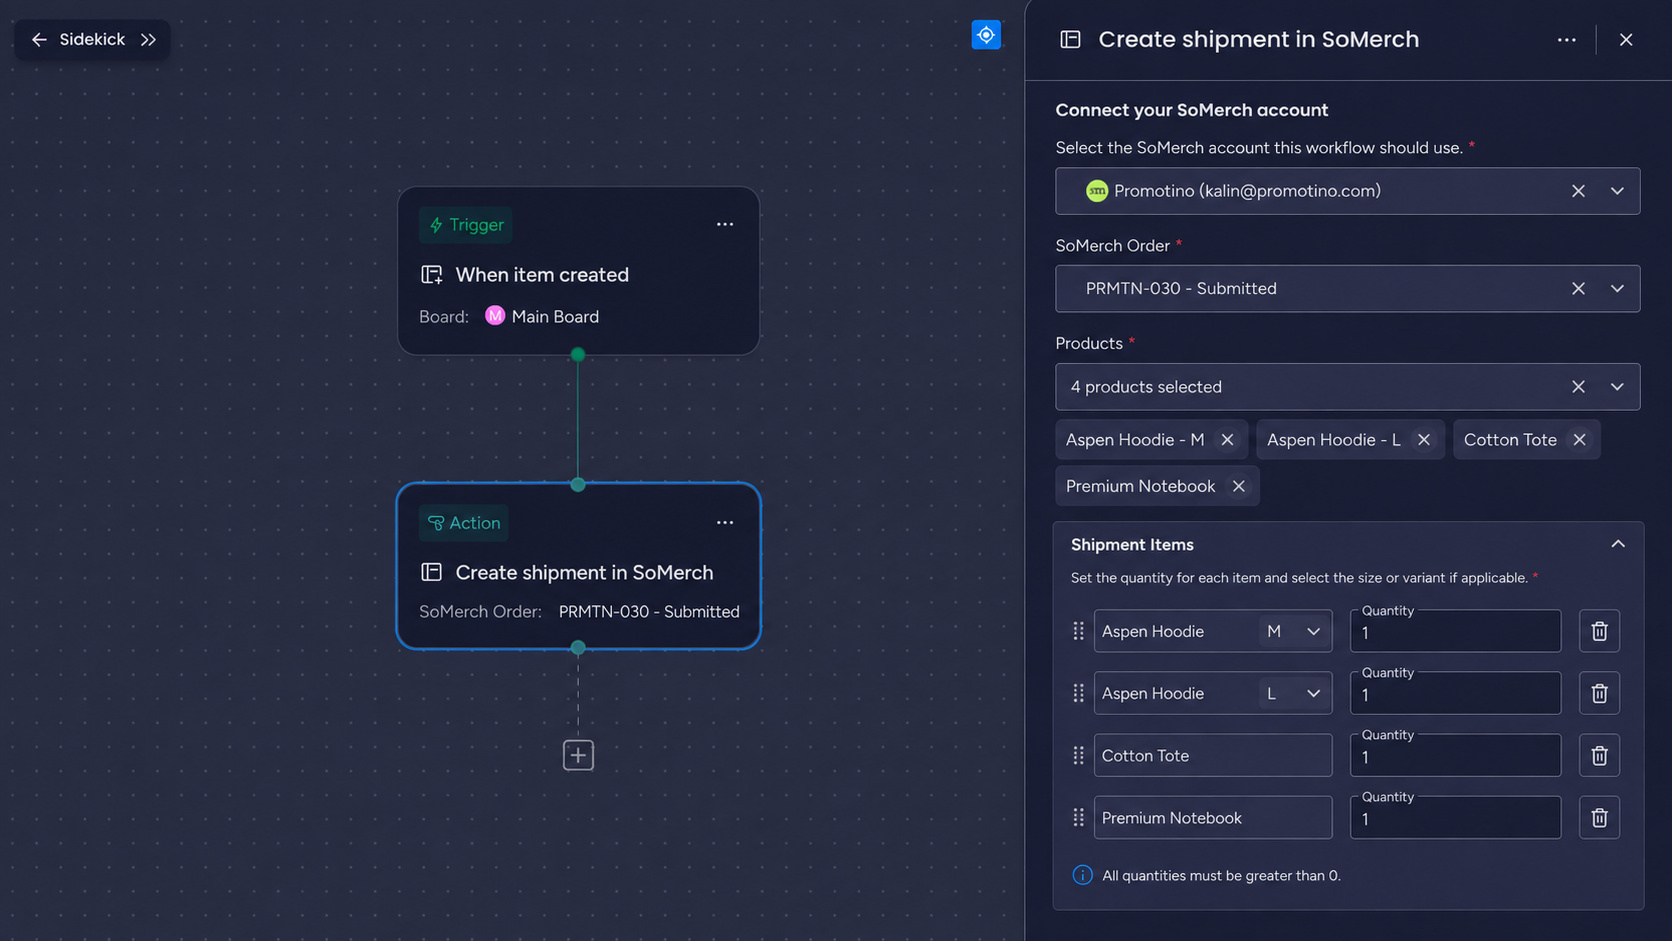Close the Create shipment panel
This screenshot has height=941, width=1672.
coord(1626,40)
